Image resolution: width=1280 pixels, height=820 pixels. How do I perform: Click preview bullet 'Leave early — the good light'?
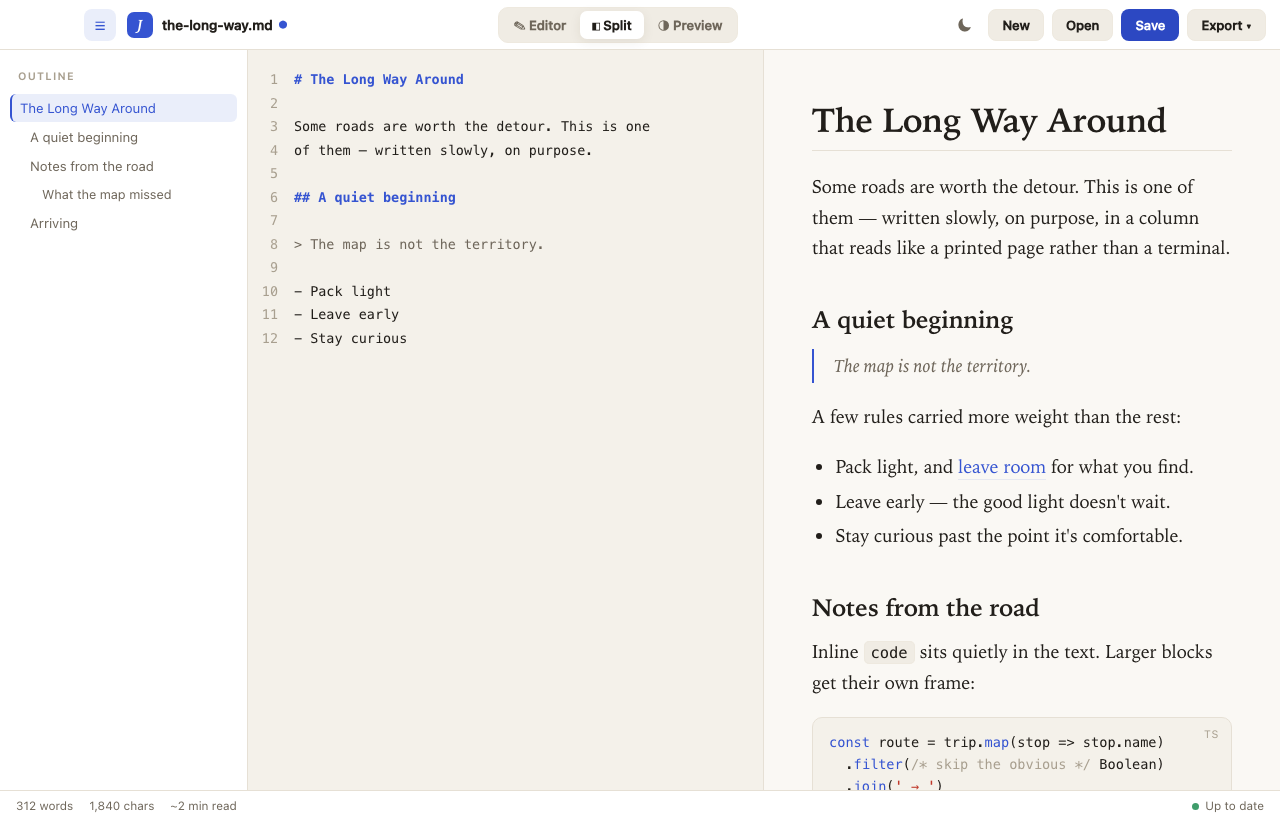click(x=1003, y=502)
